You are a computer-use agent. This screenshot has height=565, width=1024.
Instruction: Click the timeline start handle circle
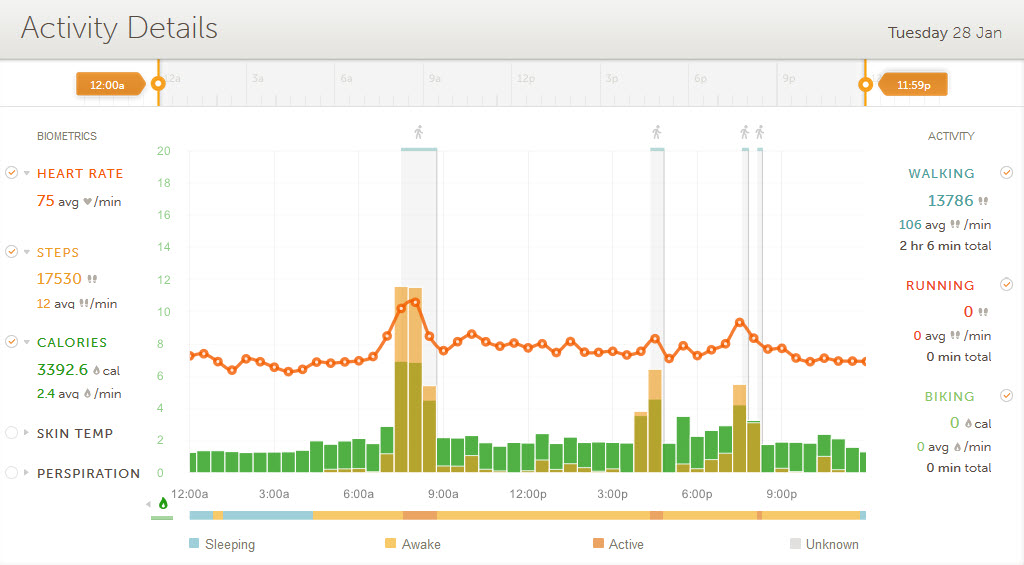157,85
